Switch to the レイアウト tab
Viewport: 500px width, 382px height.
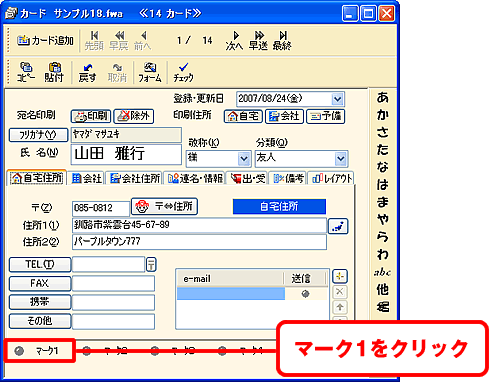[332, 179]
